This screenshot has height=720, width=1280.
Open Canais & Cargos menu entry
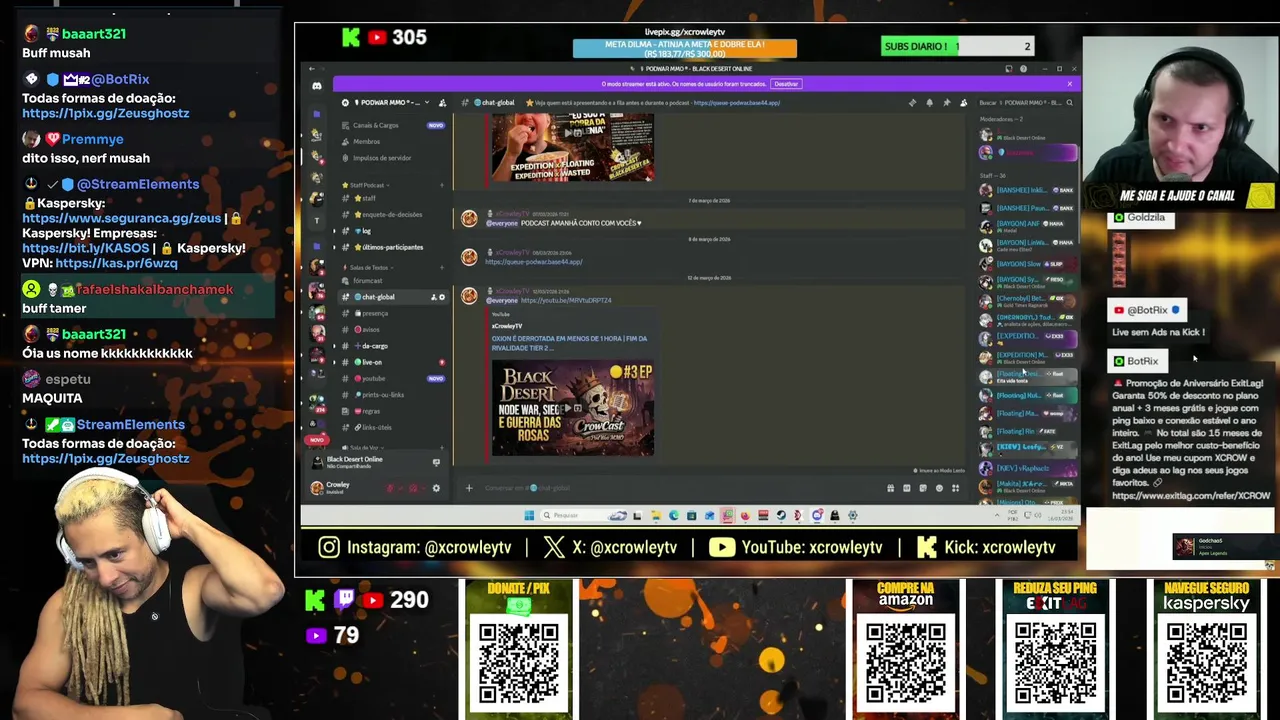point(392,125)
